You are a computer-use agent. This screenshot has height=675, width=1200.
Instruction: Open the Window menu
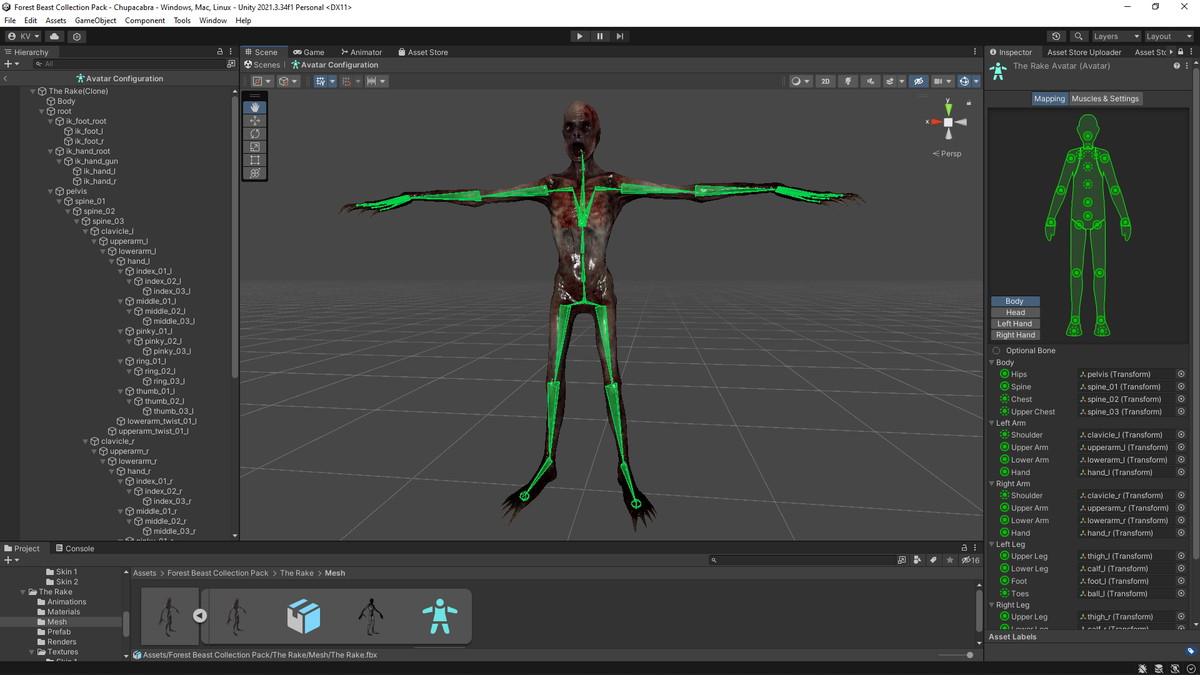[x=213, y=20]
